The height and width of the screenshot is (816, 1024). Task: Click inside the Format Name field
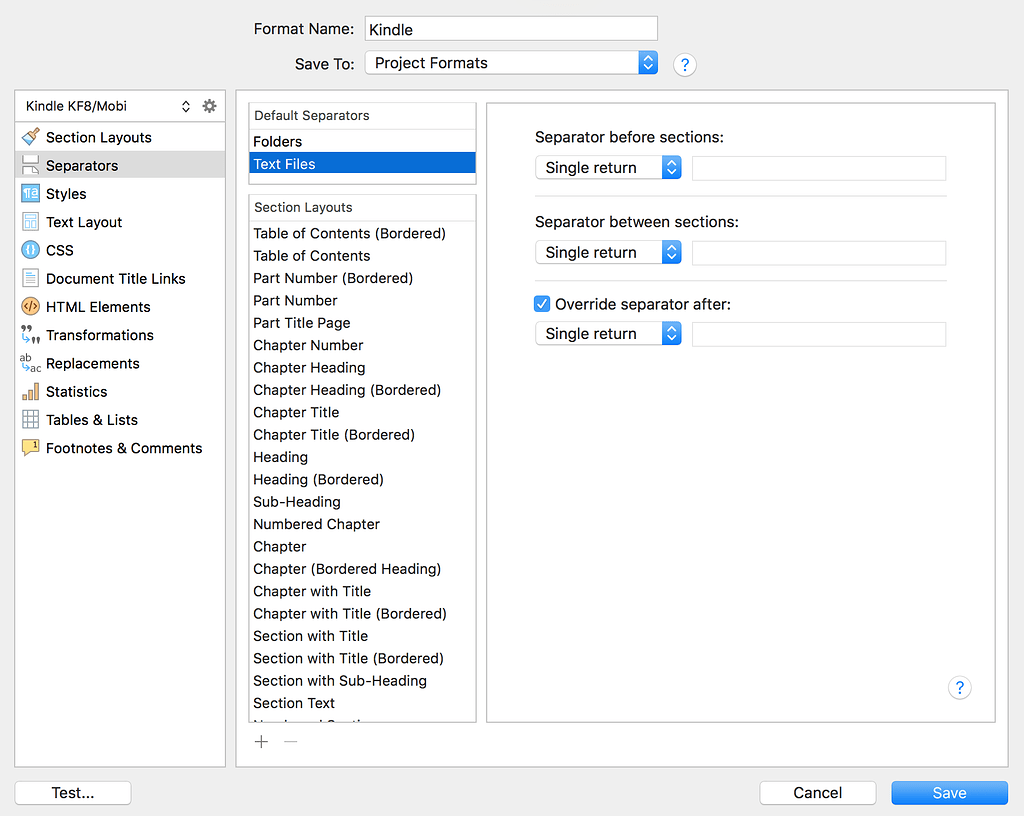(x=510, y=28)
